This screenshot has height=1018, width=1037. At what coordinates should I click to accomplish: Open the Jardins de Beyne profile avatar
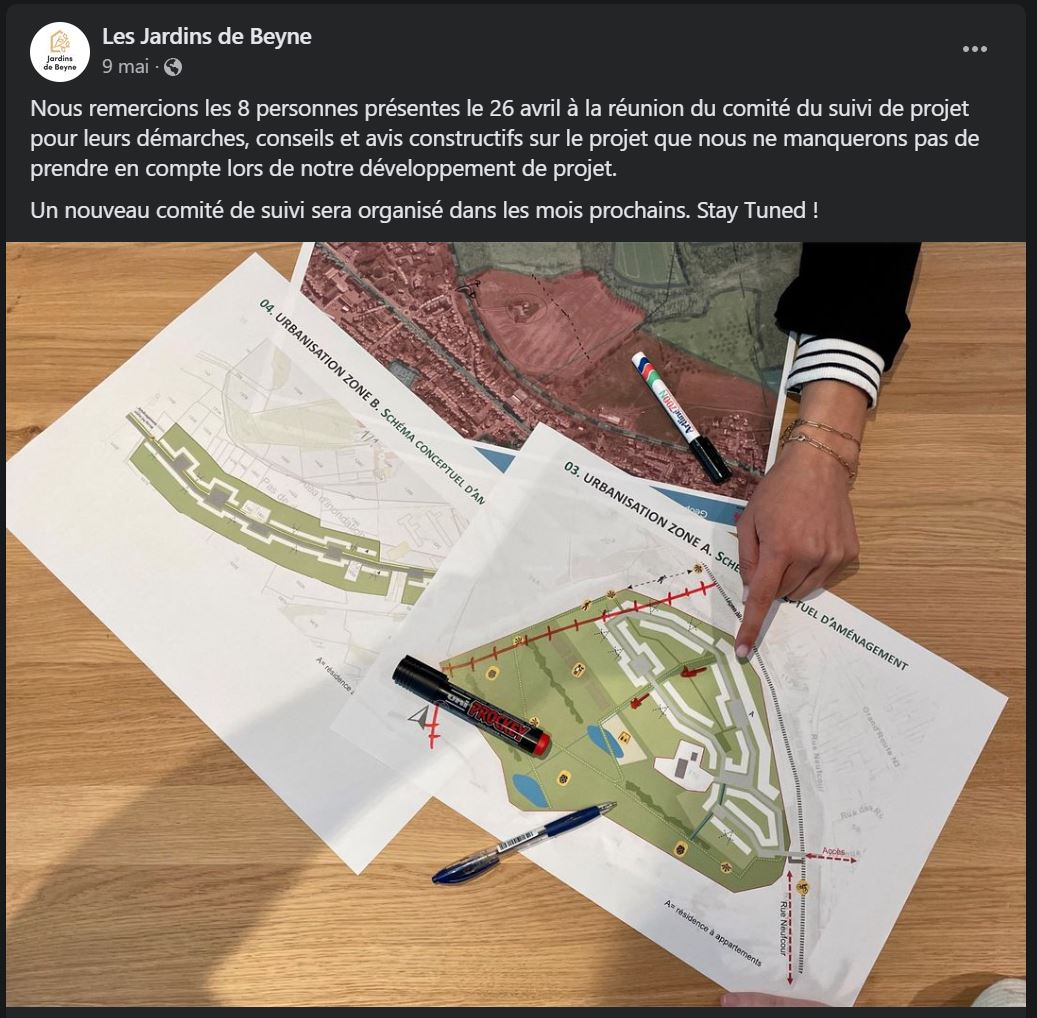click(x=60, y=51)
